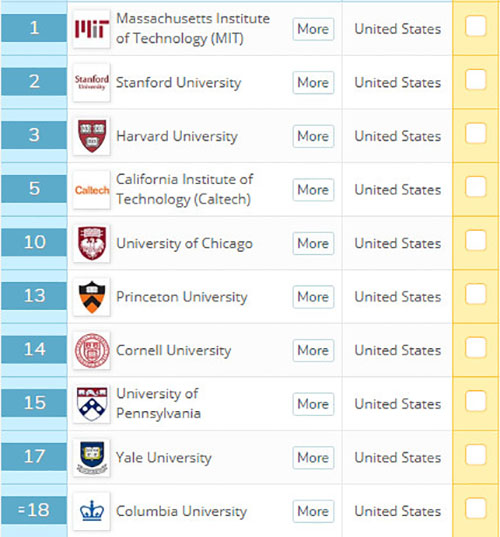Click the Princeton orange shield logo

(91, 297)
